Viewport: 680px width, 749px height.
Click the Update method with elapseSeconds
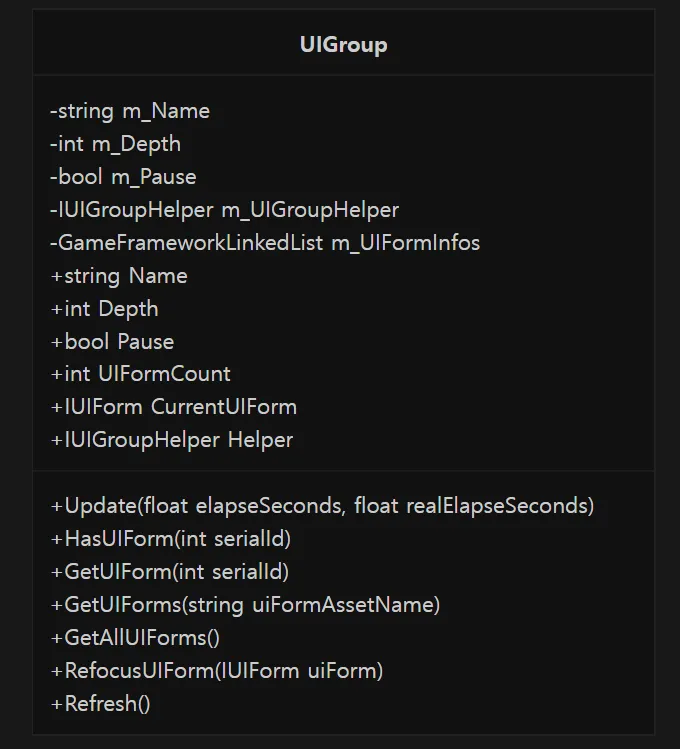pyautogui.click(x=322, y=506)
